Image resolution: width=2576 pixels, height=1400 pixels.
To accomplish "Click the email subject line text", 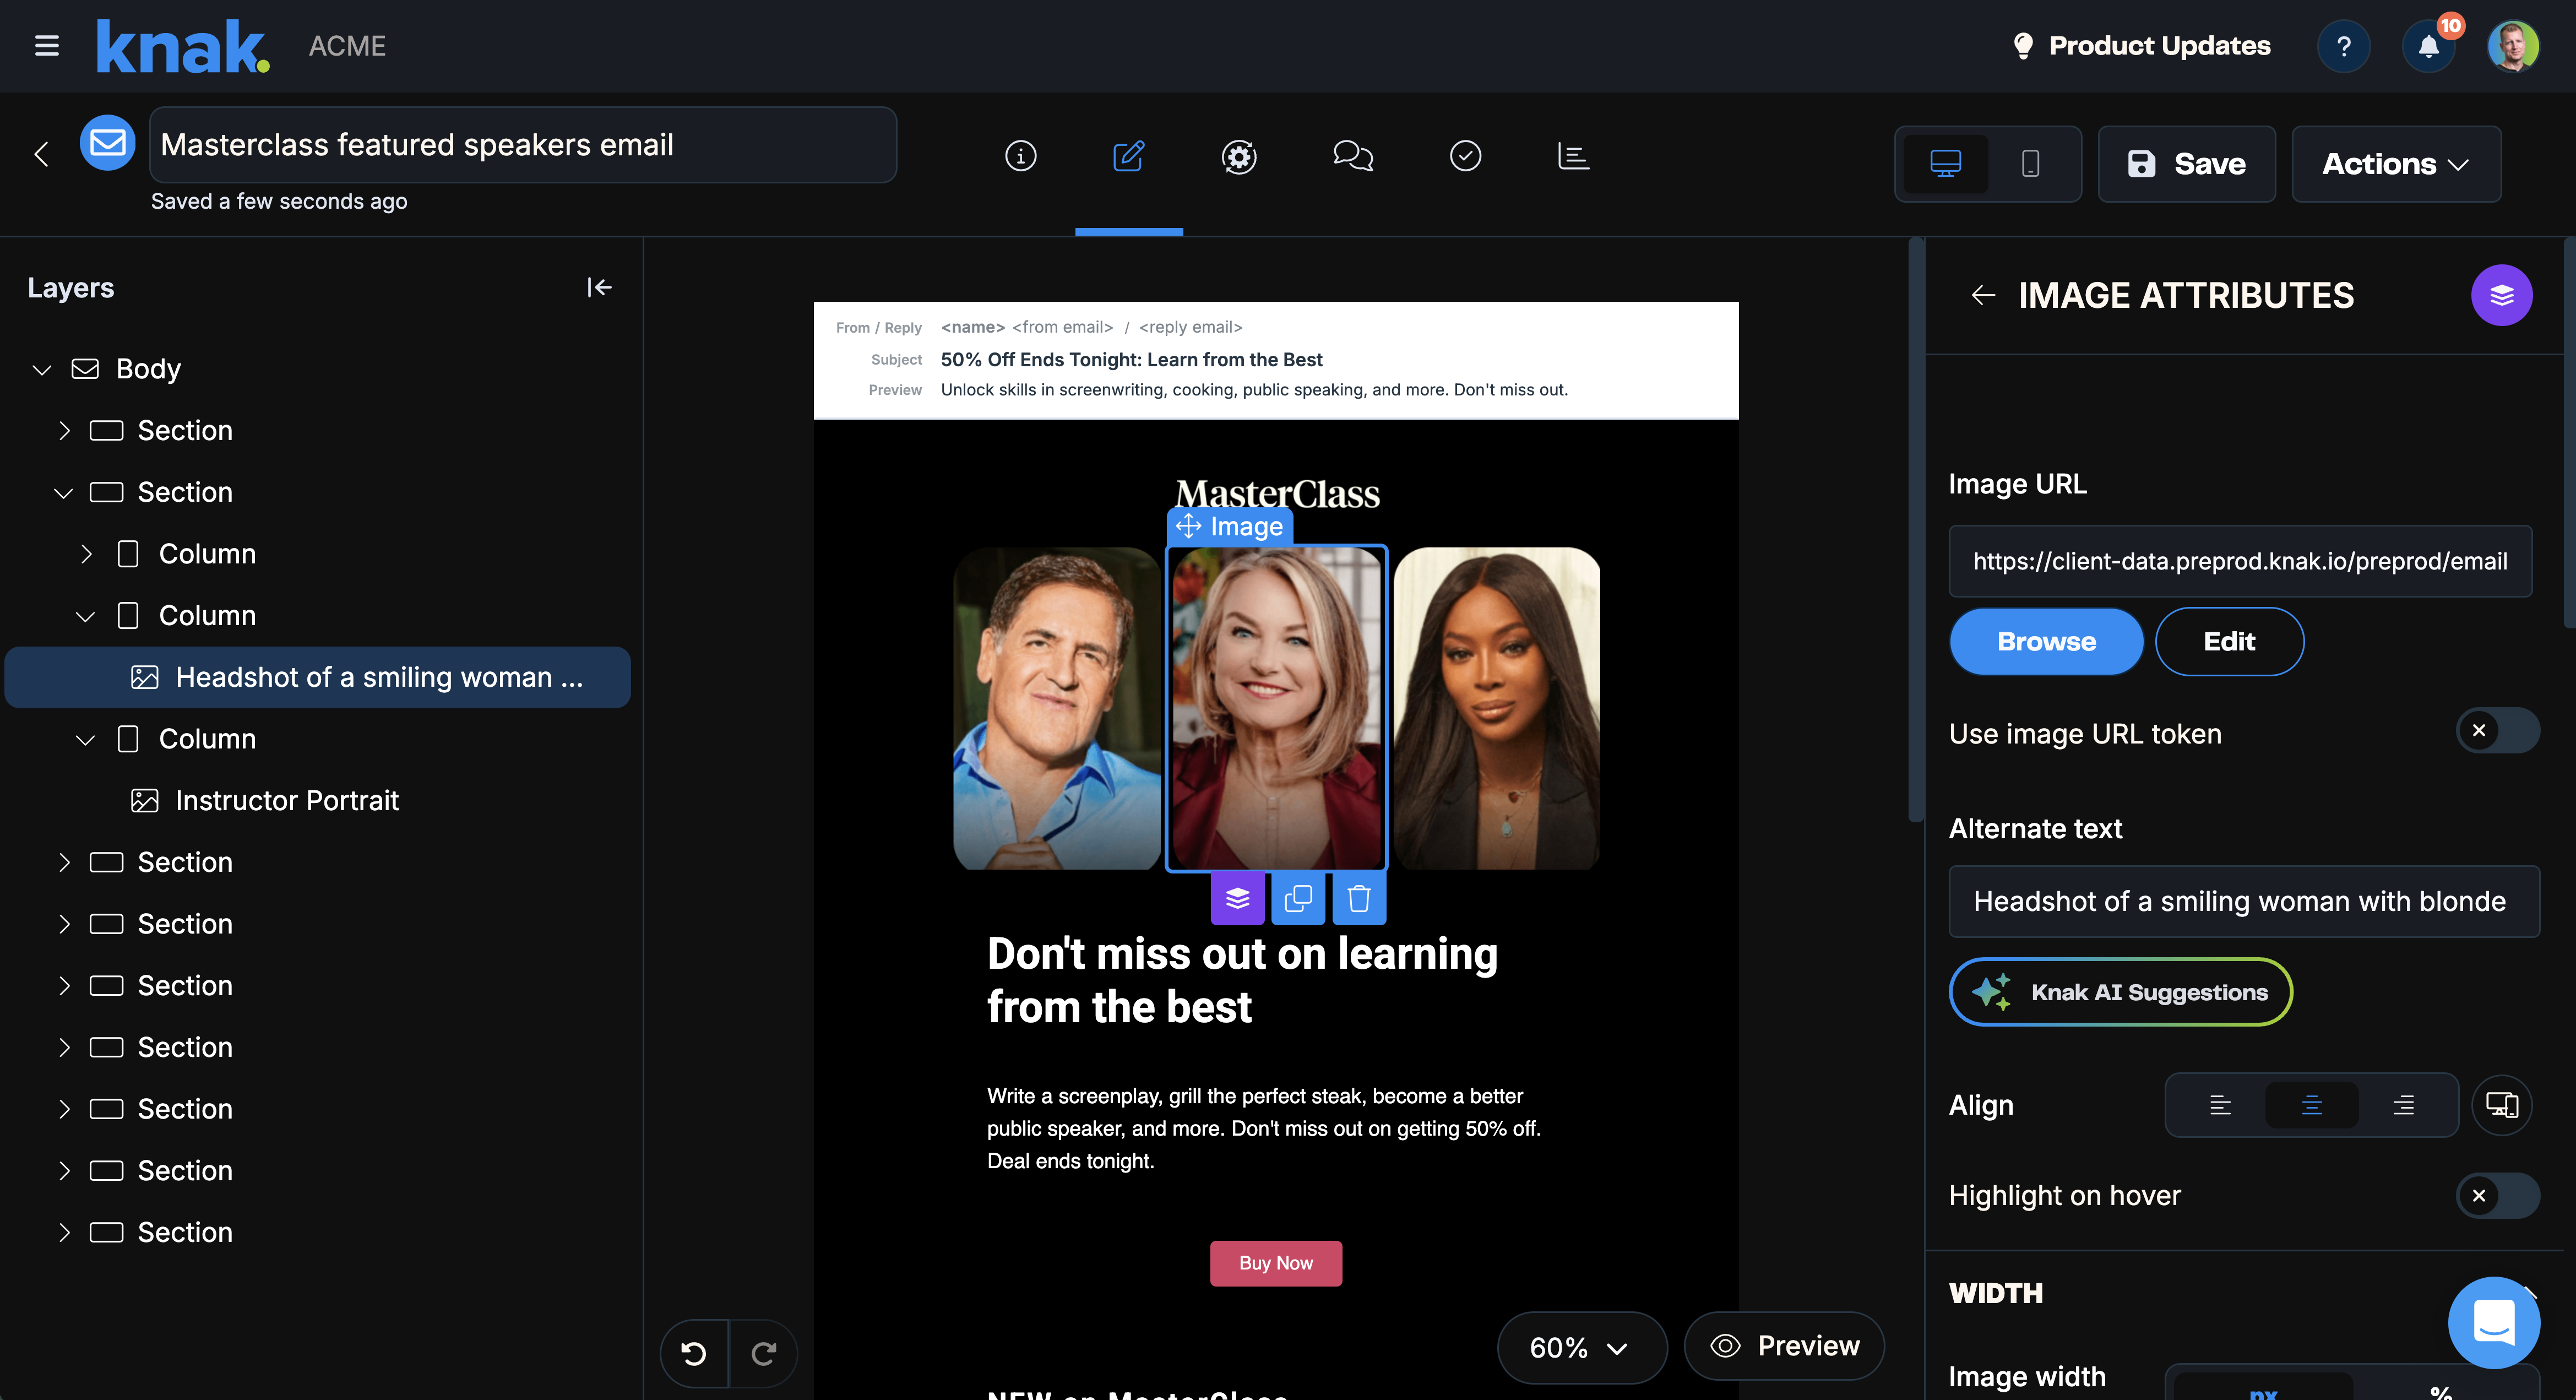I will pyautogui.click(x=1131, y=360).
